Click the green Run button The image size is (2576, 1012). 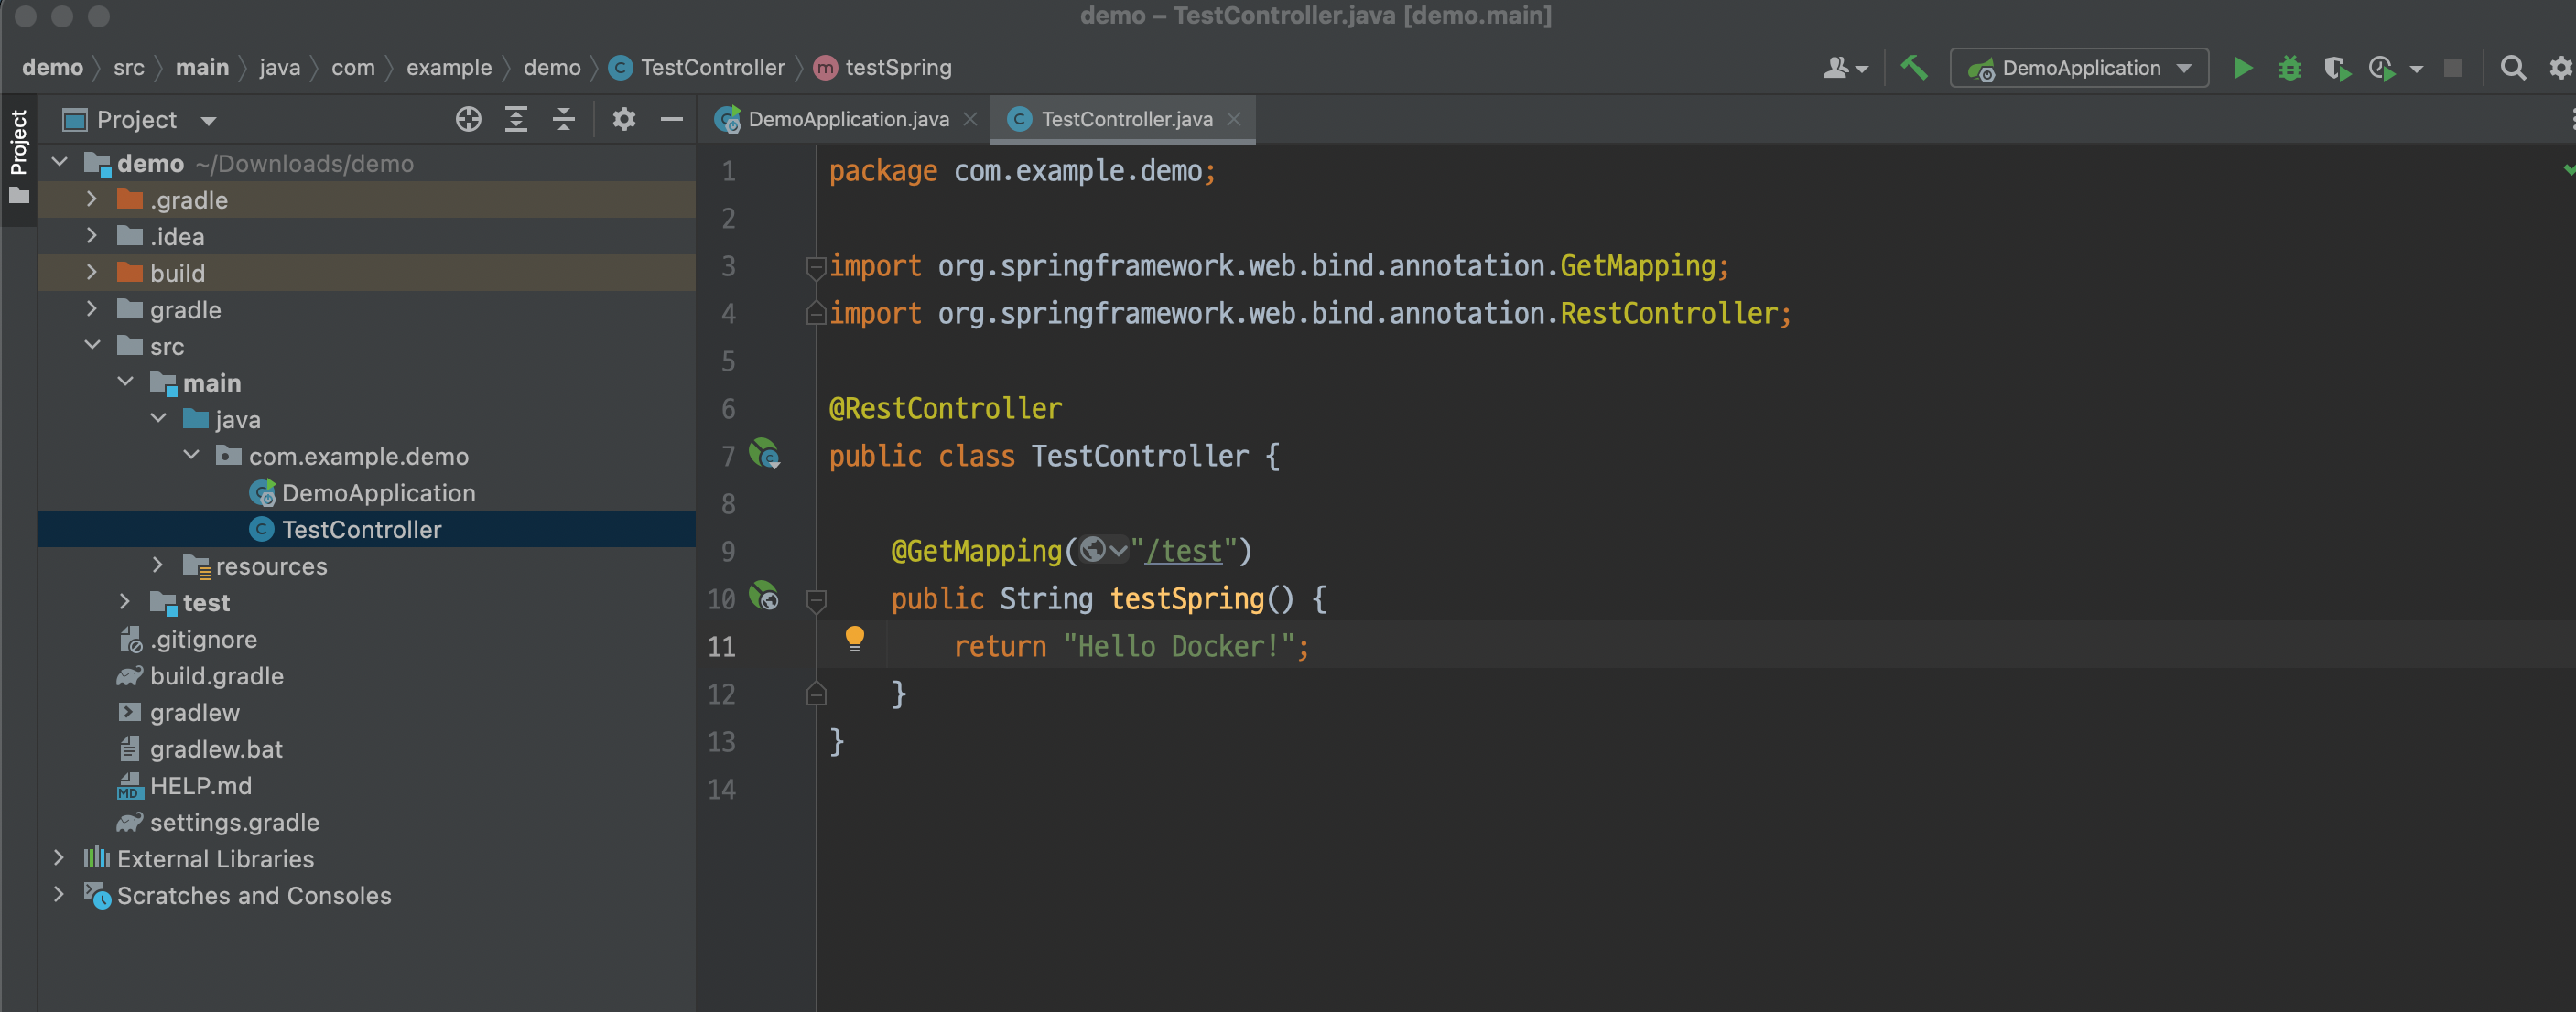coord(2243,68)
